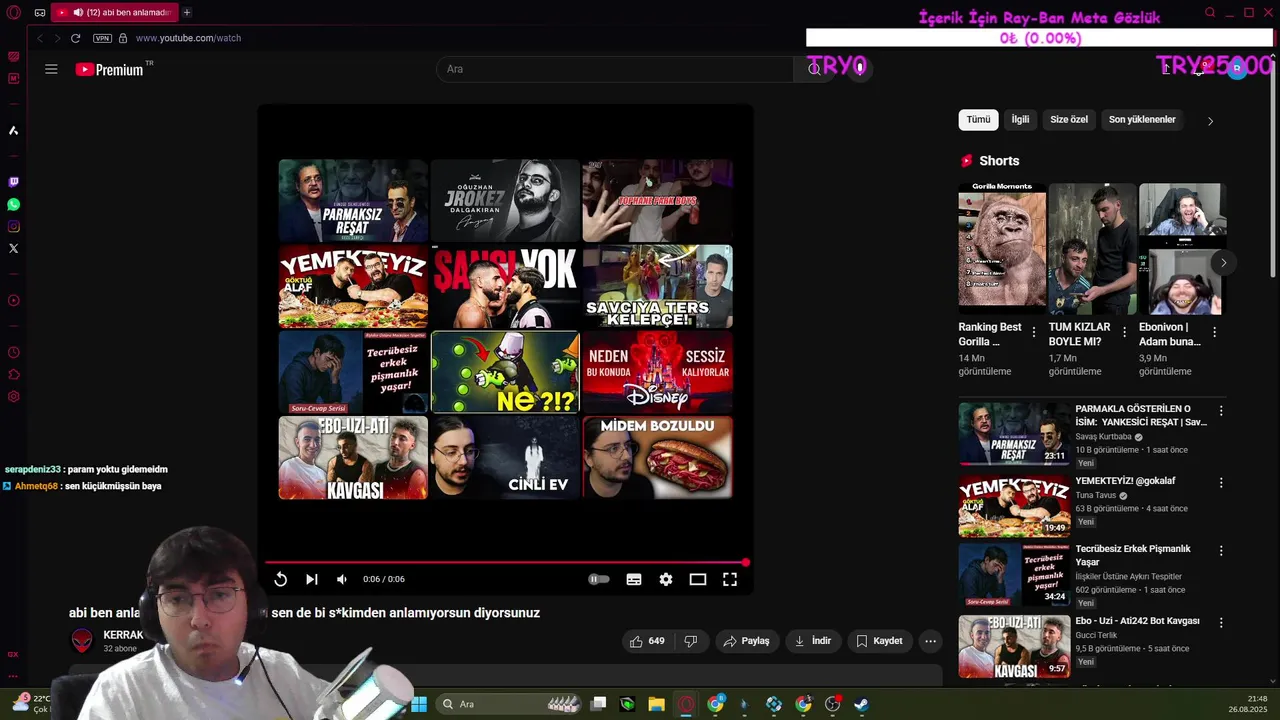
Task: Open the Twitch sidebar icon in Opera
Action: pos(13,182)
